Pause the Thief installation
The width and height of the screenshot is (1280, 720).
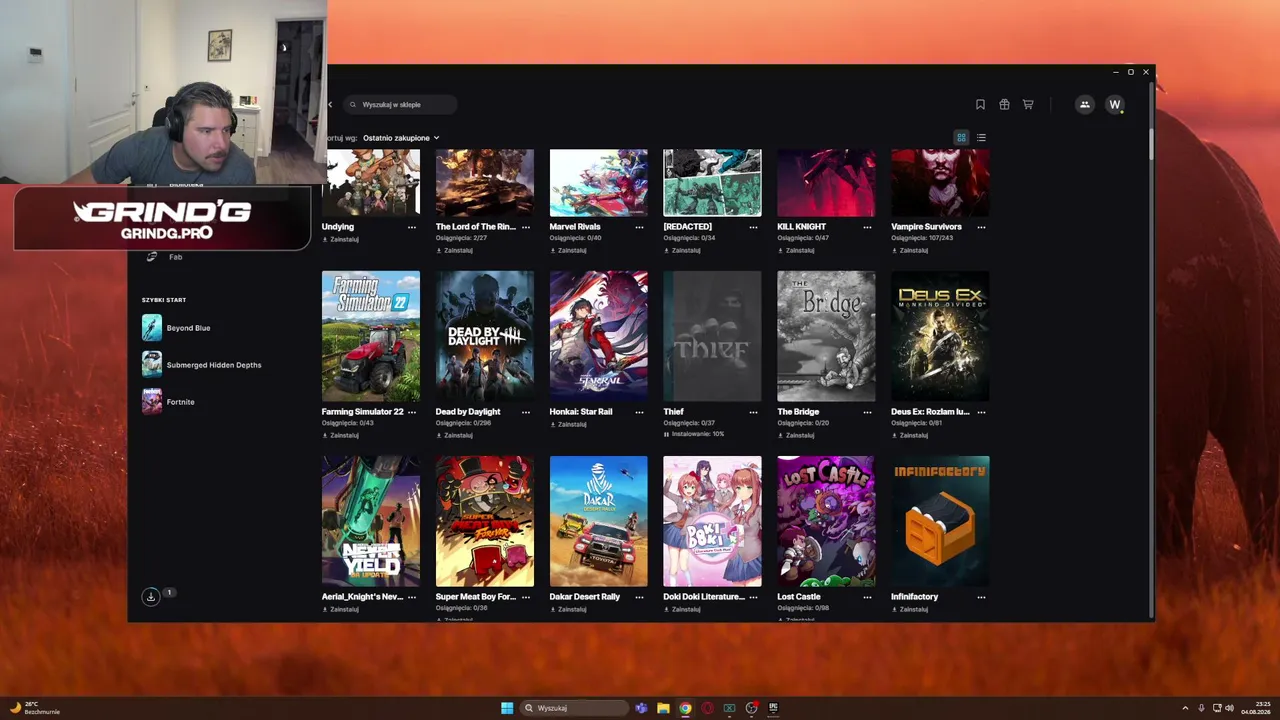click(x=666, y=434)
